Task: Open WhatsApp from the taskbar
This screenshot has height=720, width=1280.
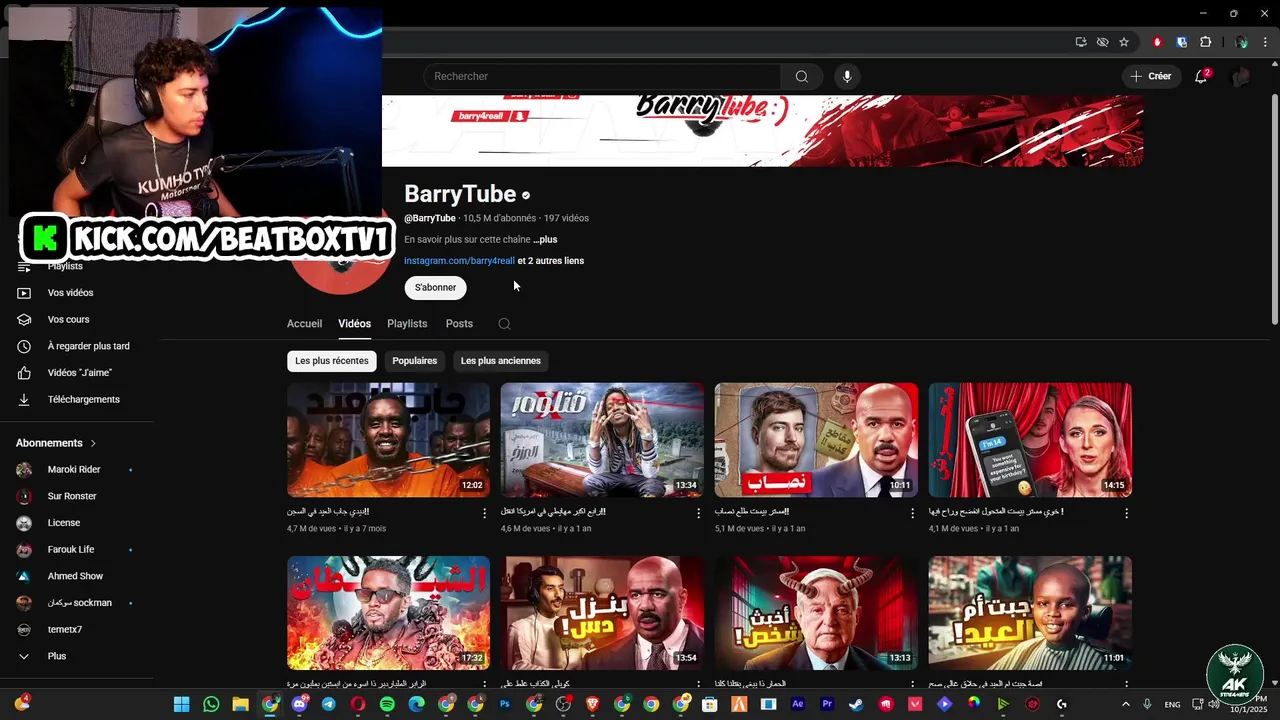Action: pos(211,704)
